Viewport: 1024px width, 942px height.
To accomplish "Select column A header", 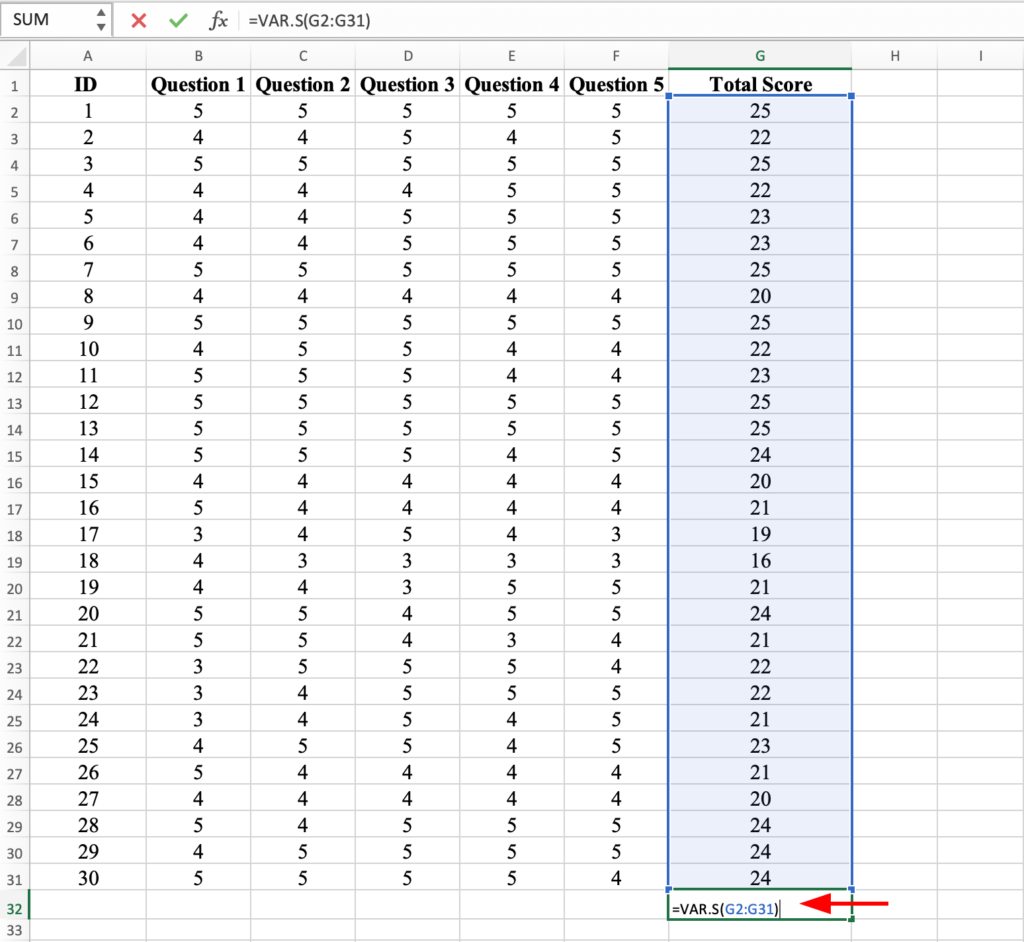I will 87,56.
